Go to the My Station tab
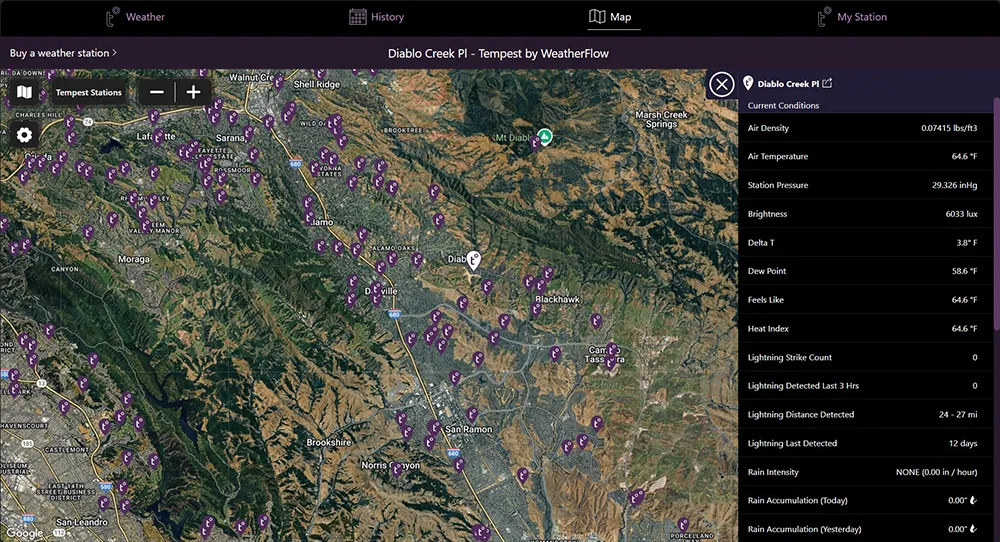This screenshot has width=1000, height=542. pos(851,17)
